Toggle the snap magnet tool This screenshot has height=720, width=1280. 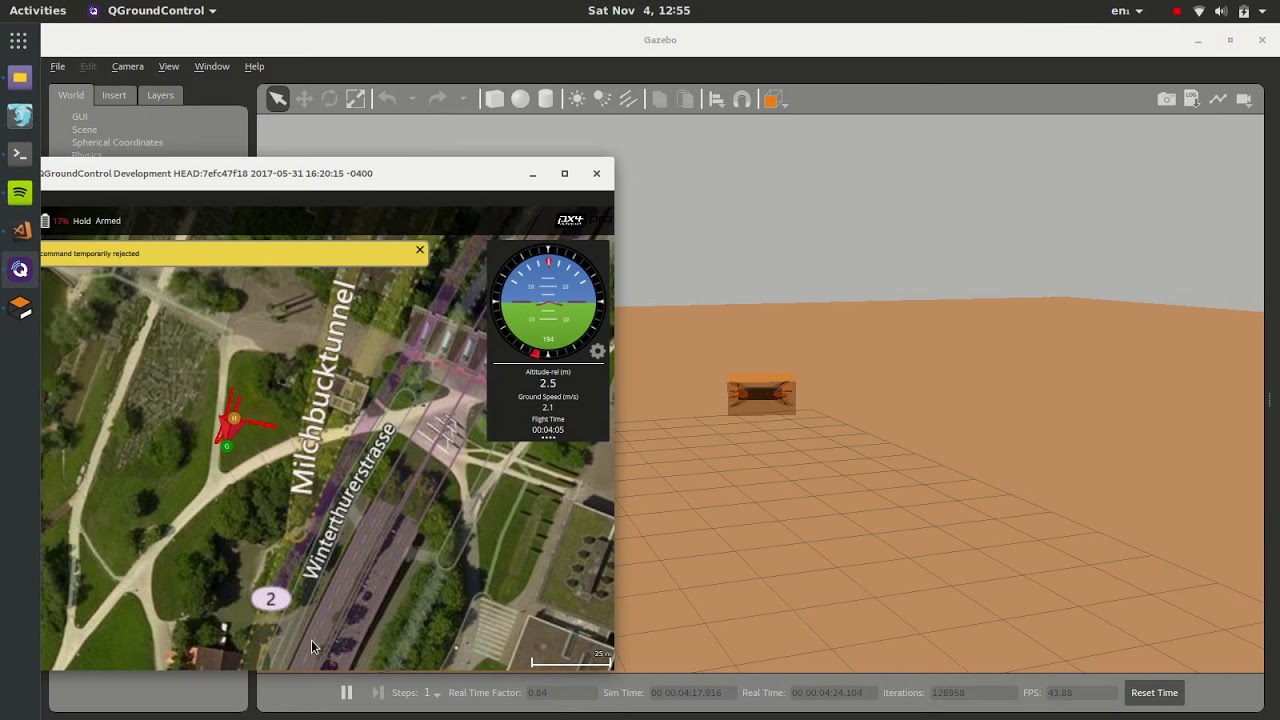click(x=742, y=99)
